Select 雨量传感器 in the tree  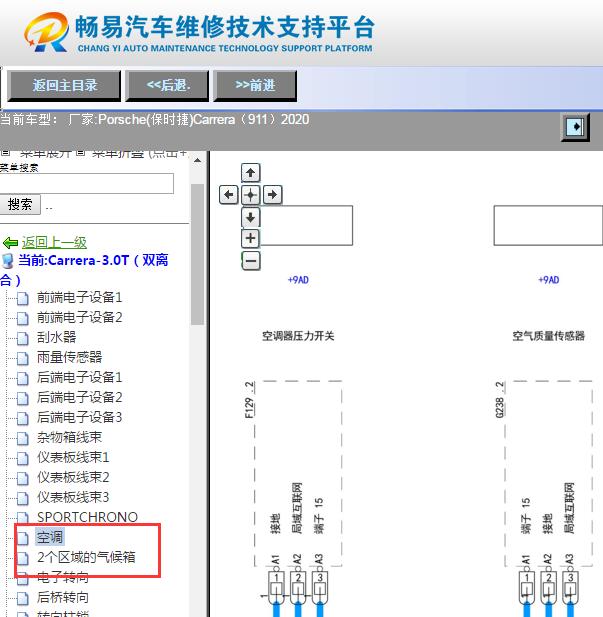click(70, 357)
